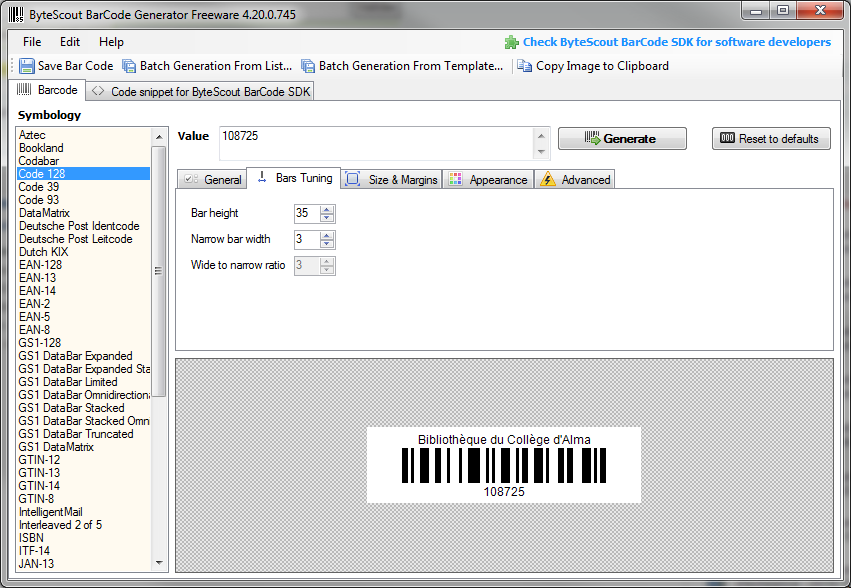Click the symbology list scroll down arrow
The height and width of the screenshot is (588, 851).
[x=159, y=563]
